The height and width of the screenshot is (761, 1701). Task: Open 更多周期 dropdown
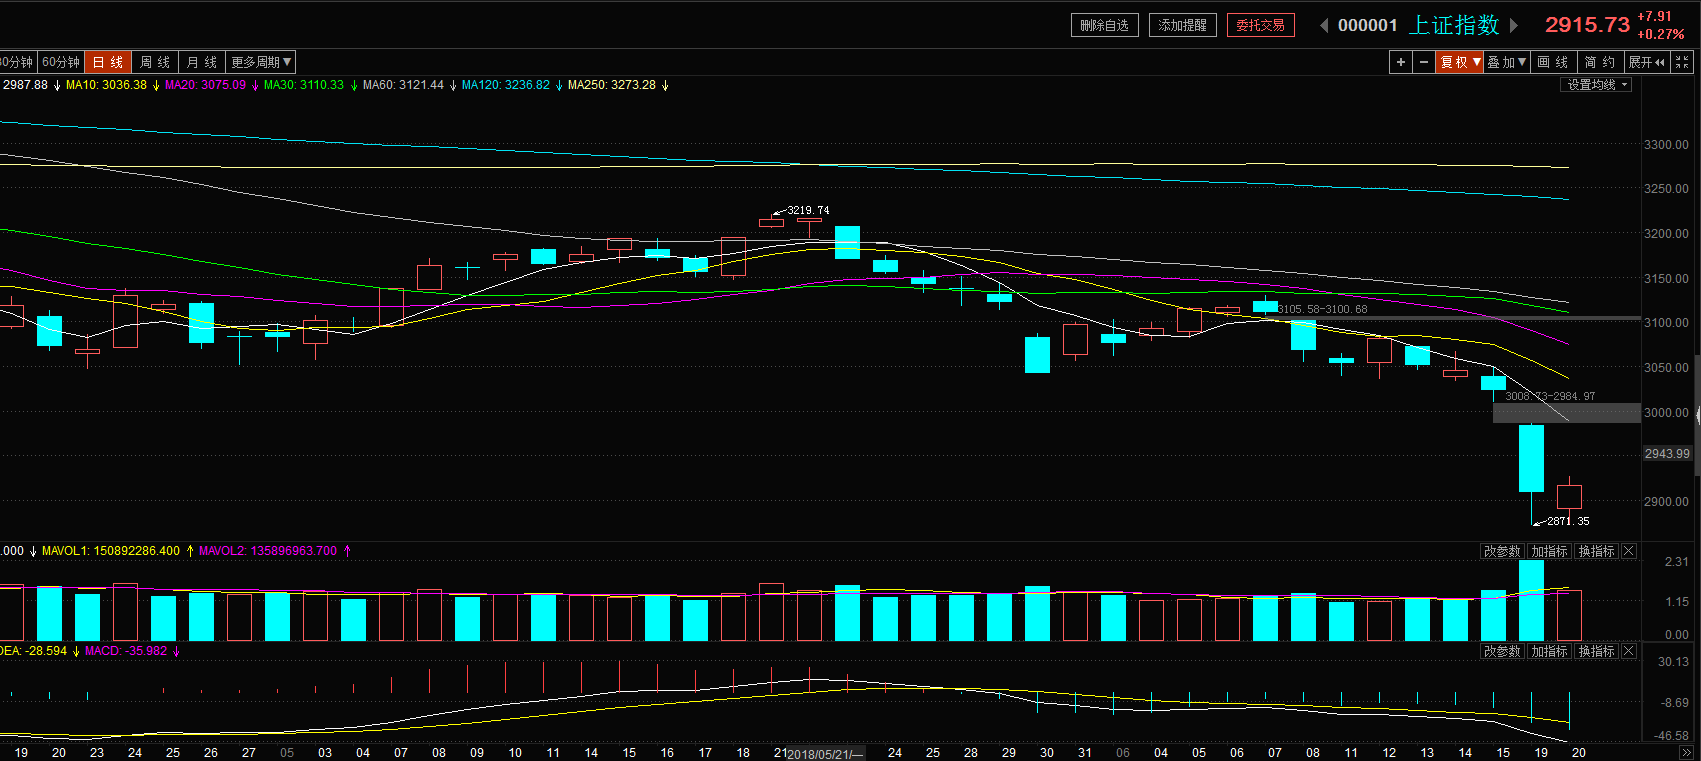tap(260, 62)
